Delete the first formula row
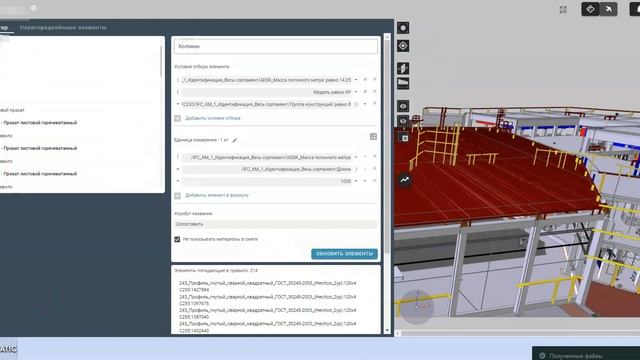640x360 pixels. [374, 157]
